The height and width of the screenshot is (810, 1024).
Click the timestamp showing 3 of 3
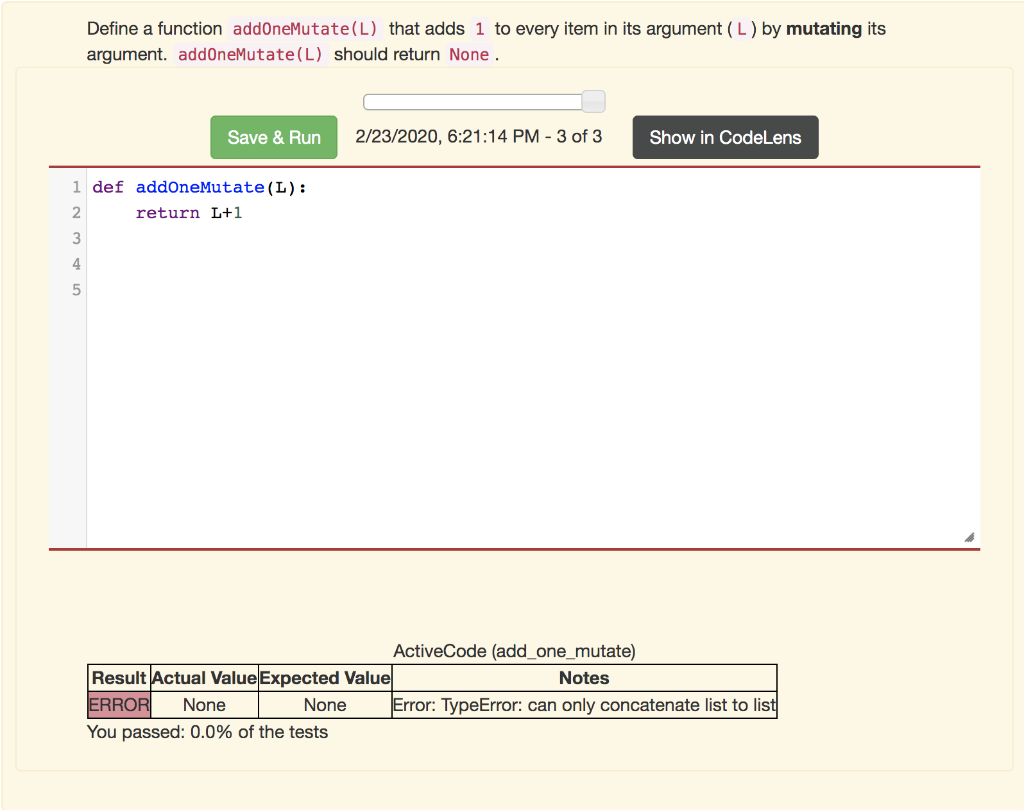pos(477,136)
